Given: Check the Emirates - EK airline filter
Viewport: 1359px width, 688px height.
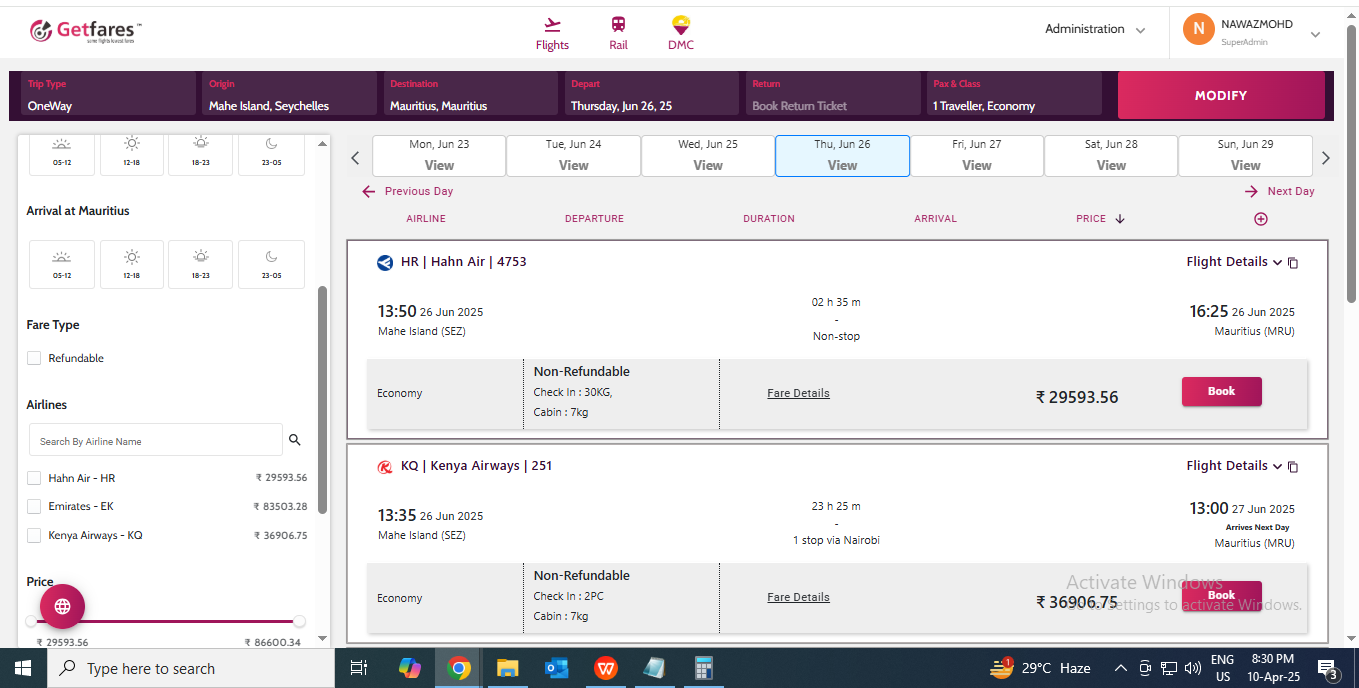Looking at the screenshot, I should tap(34, 506).
